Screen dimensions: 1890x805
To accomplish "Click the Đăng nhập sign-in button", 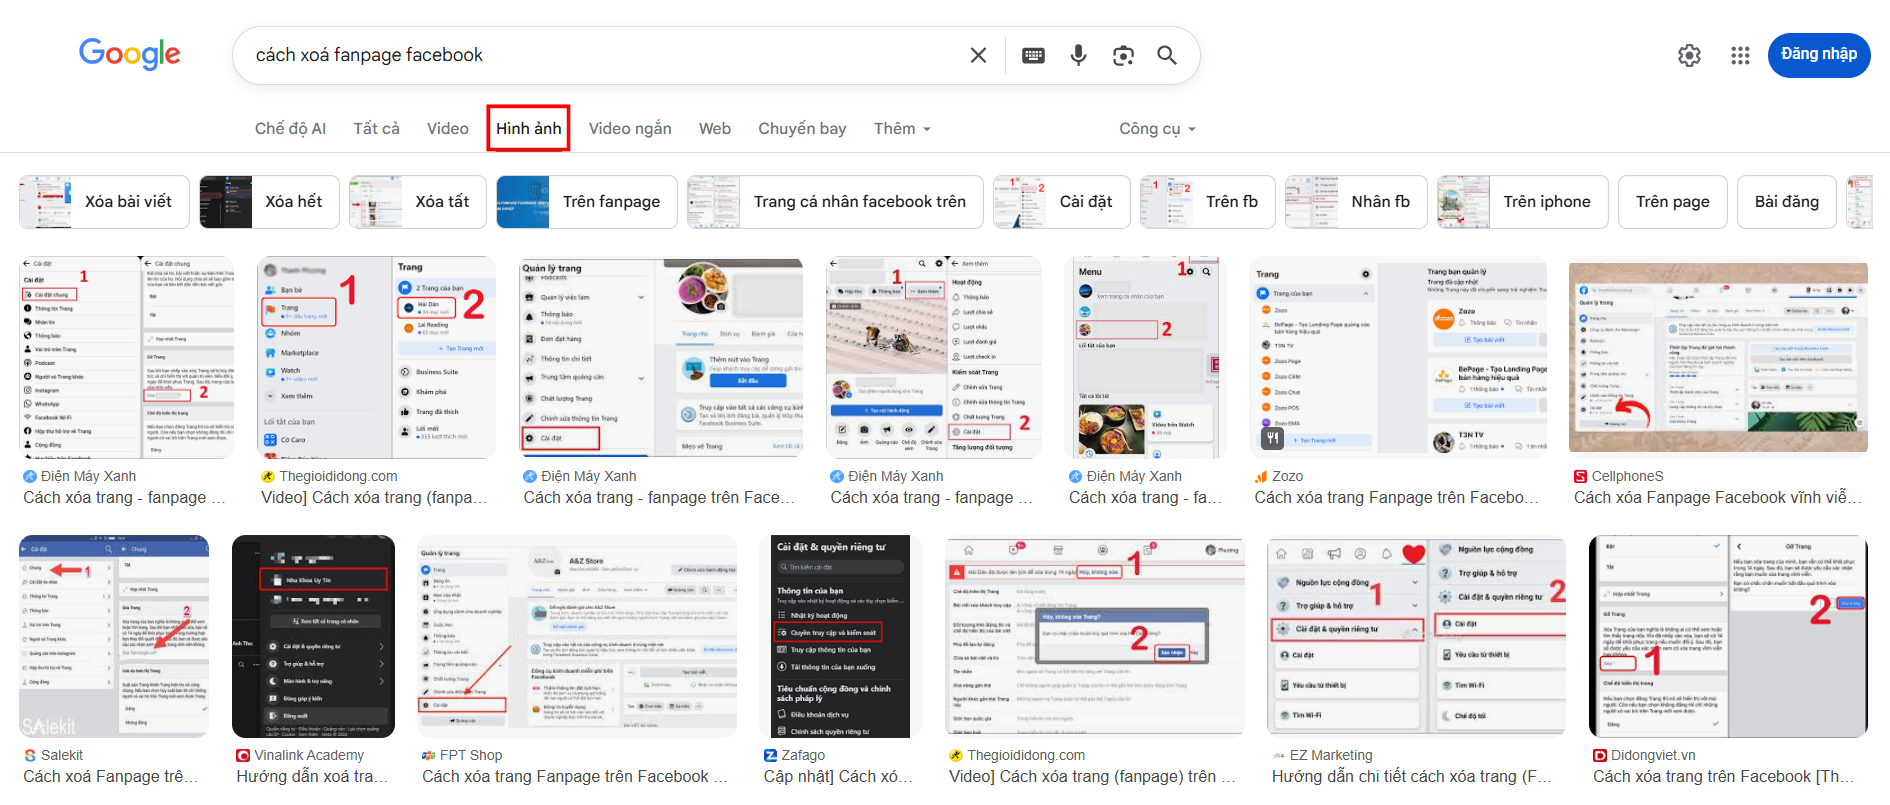I will 1819,54.
